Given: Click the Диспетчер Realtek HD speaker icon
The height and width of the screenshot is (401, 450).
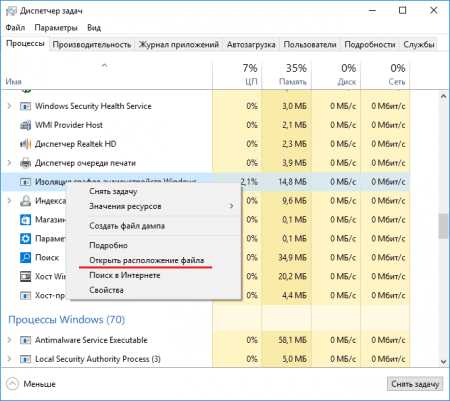Looking at the screenshot, I should point(25,144).
